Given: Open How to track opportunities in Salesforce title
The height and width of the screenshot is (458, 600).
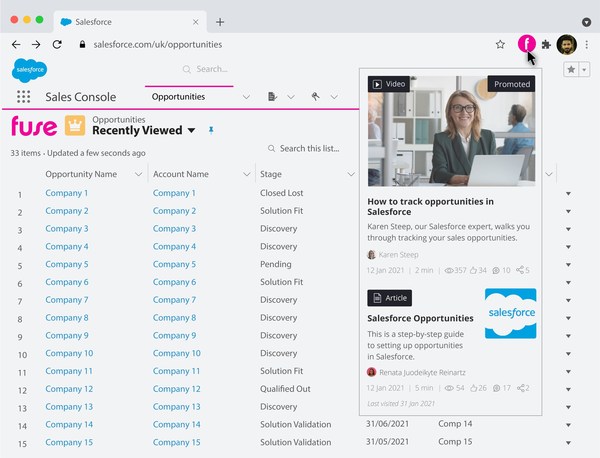Looking at the screenshot, I should pyautogui.click(x=430, y=207).
